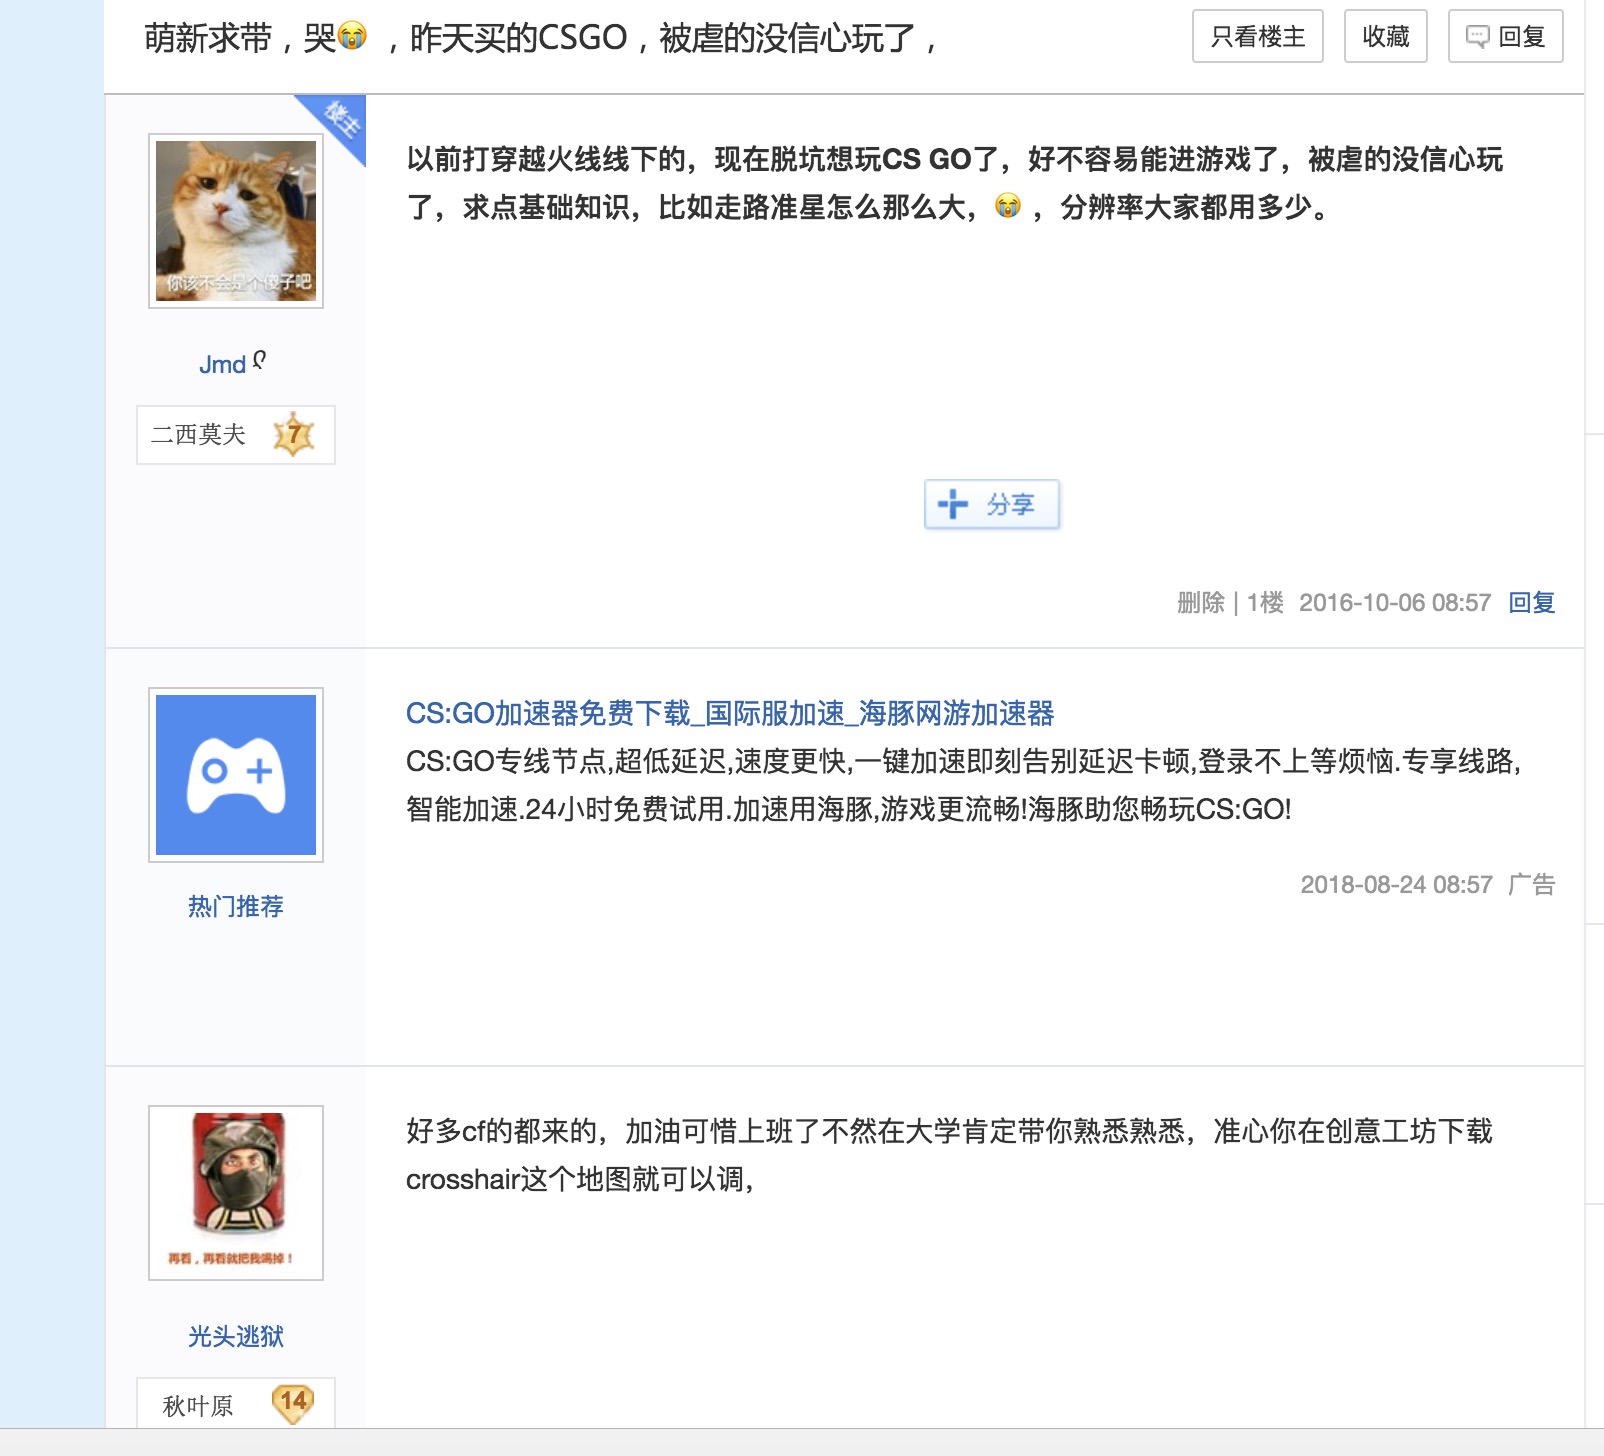Click 删除 on the 1楼 post
The width and height of the screenshot is (1604, 1456).
[1200, 602]
